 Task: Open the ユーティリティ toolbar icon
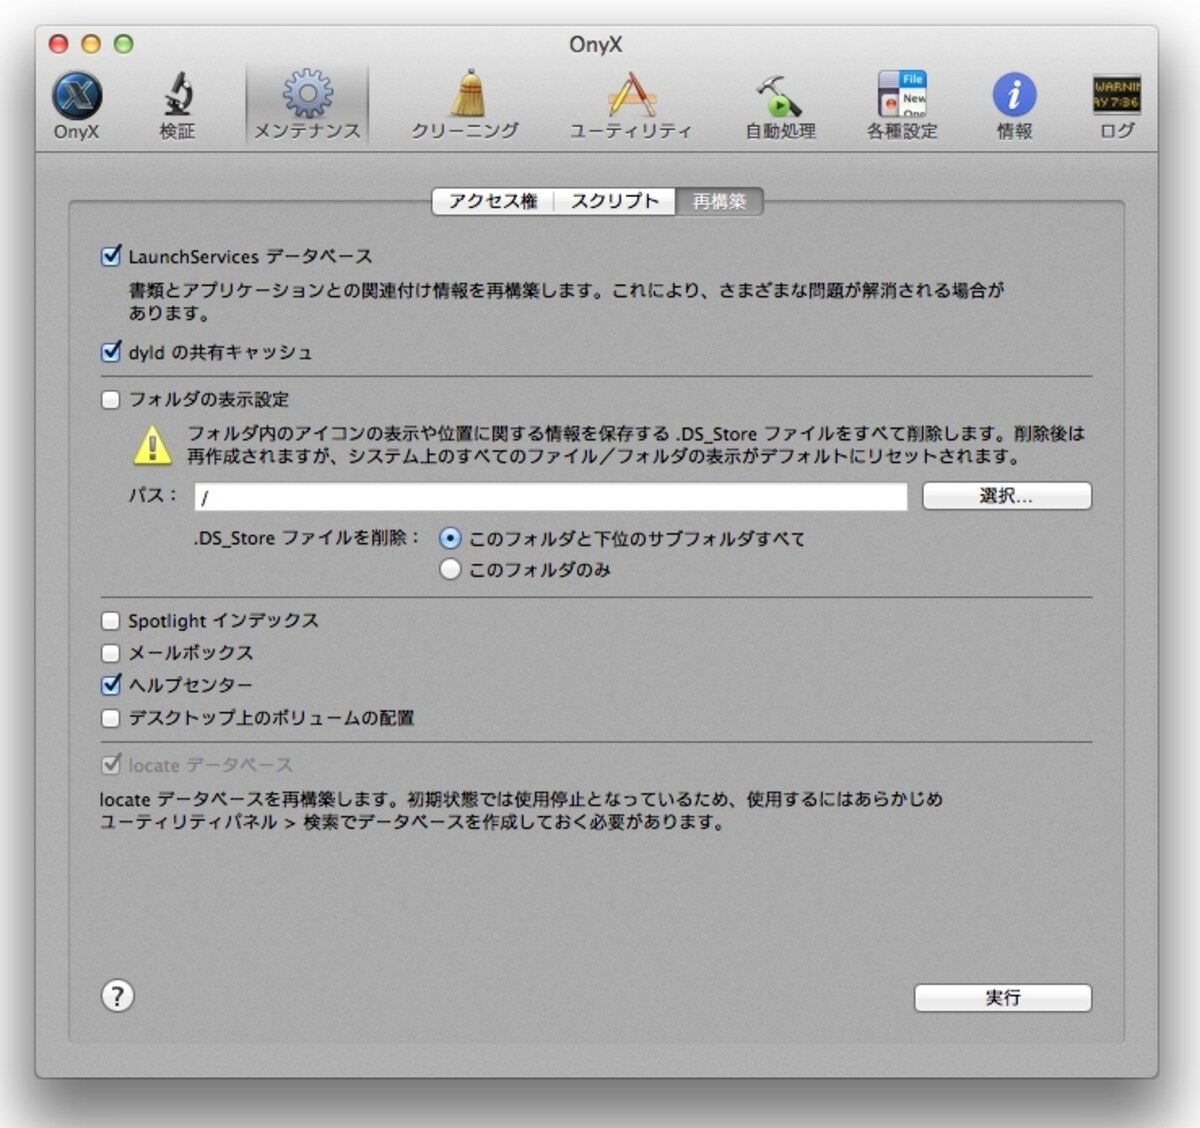coord(631,104)
